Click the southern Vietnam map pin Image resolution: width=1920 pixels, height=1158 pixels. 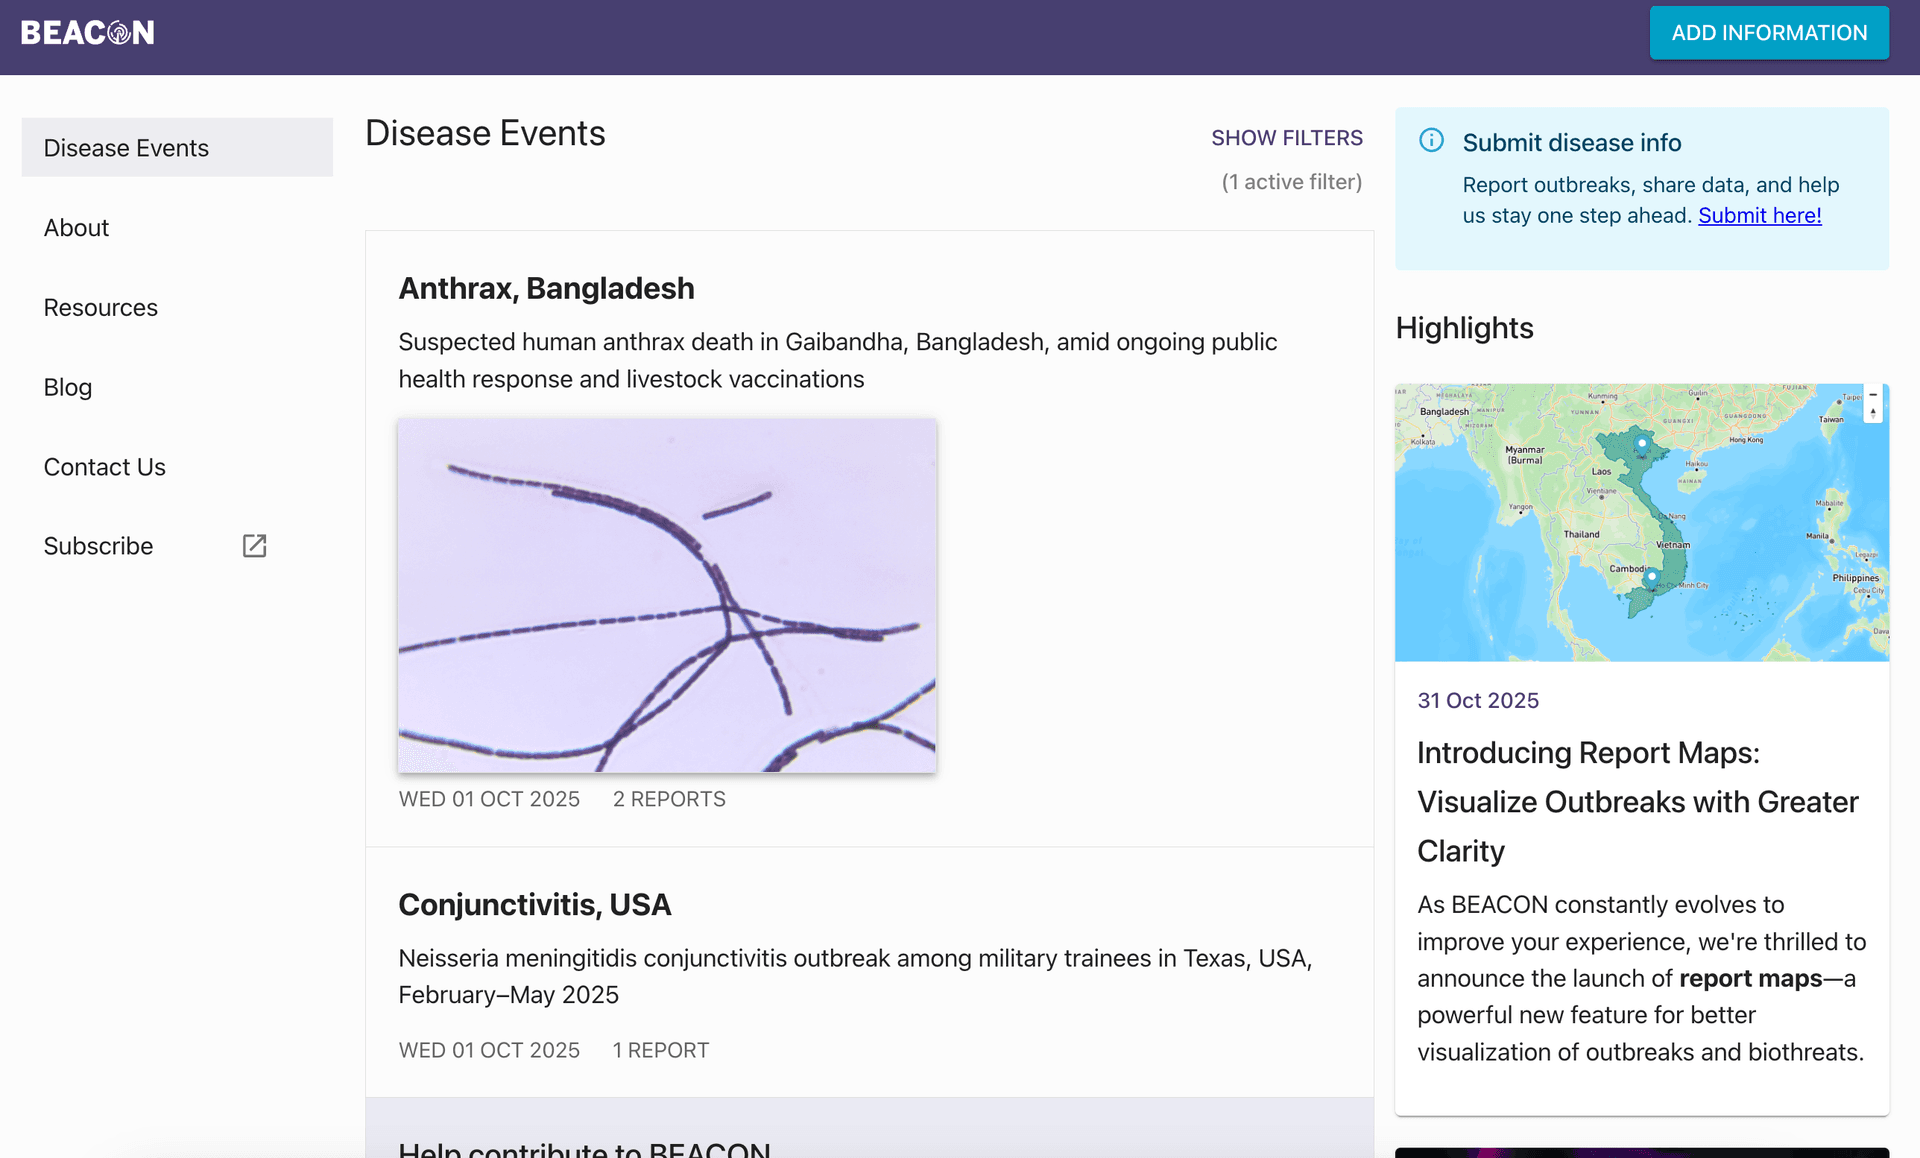point(1651,577)
